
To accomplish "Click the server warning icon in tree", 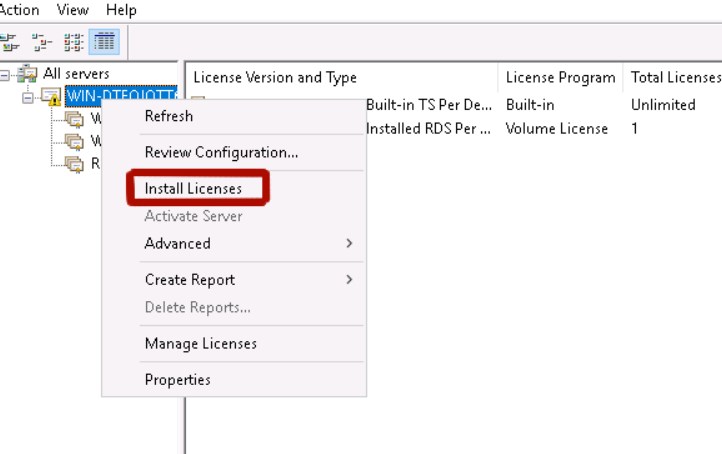I will tap(51, 97).
